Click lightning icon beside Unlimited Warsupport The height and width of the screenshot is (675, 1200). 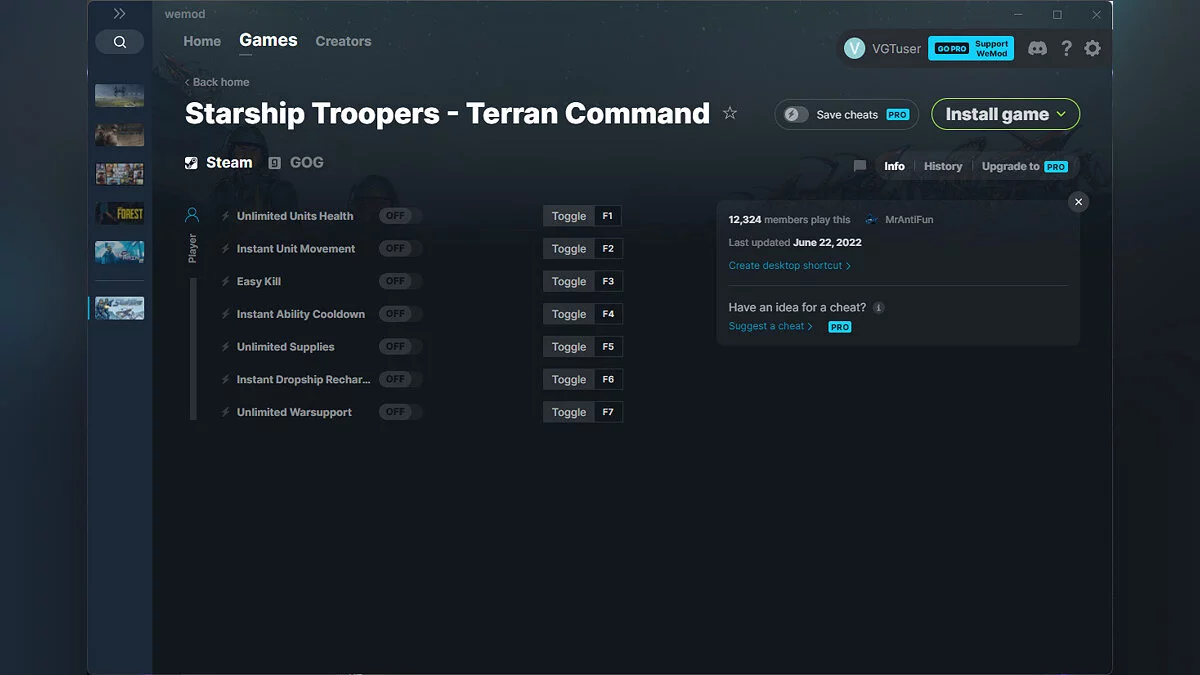226,412
